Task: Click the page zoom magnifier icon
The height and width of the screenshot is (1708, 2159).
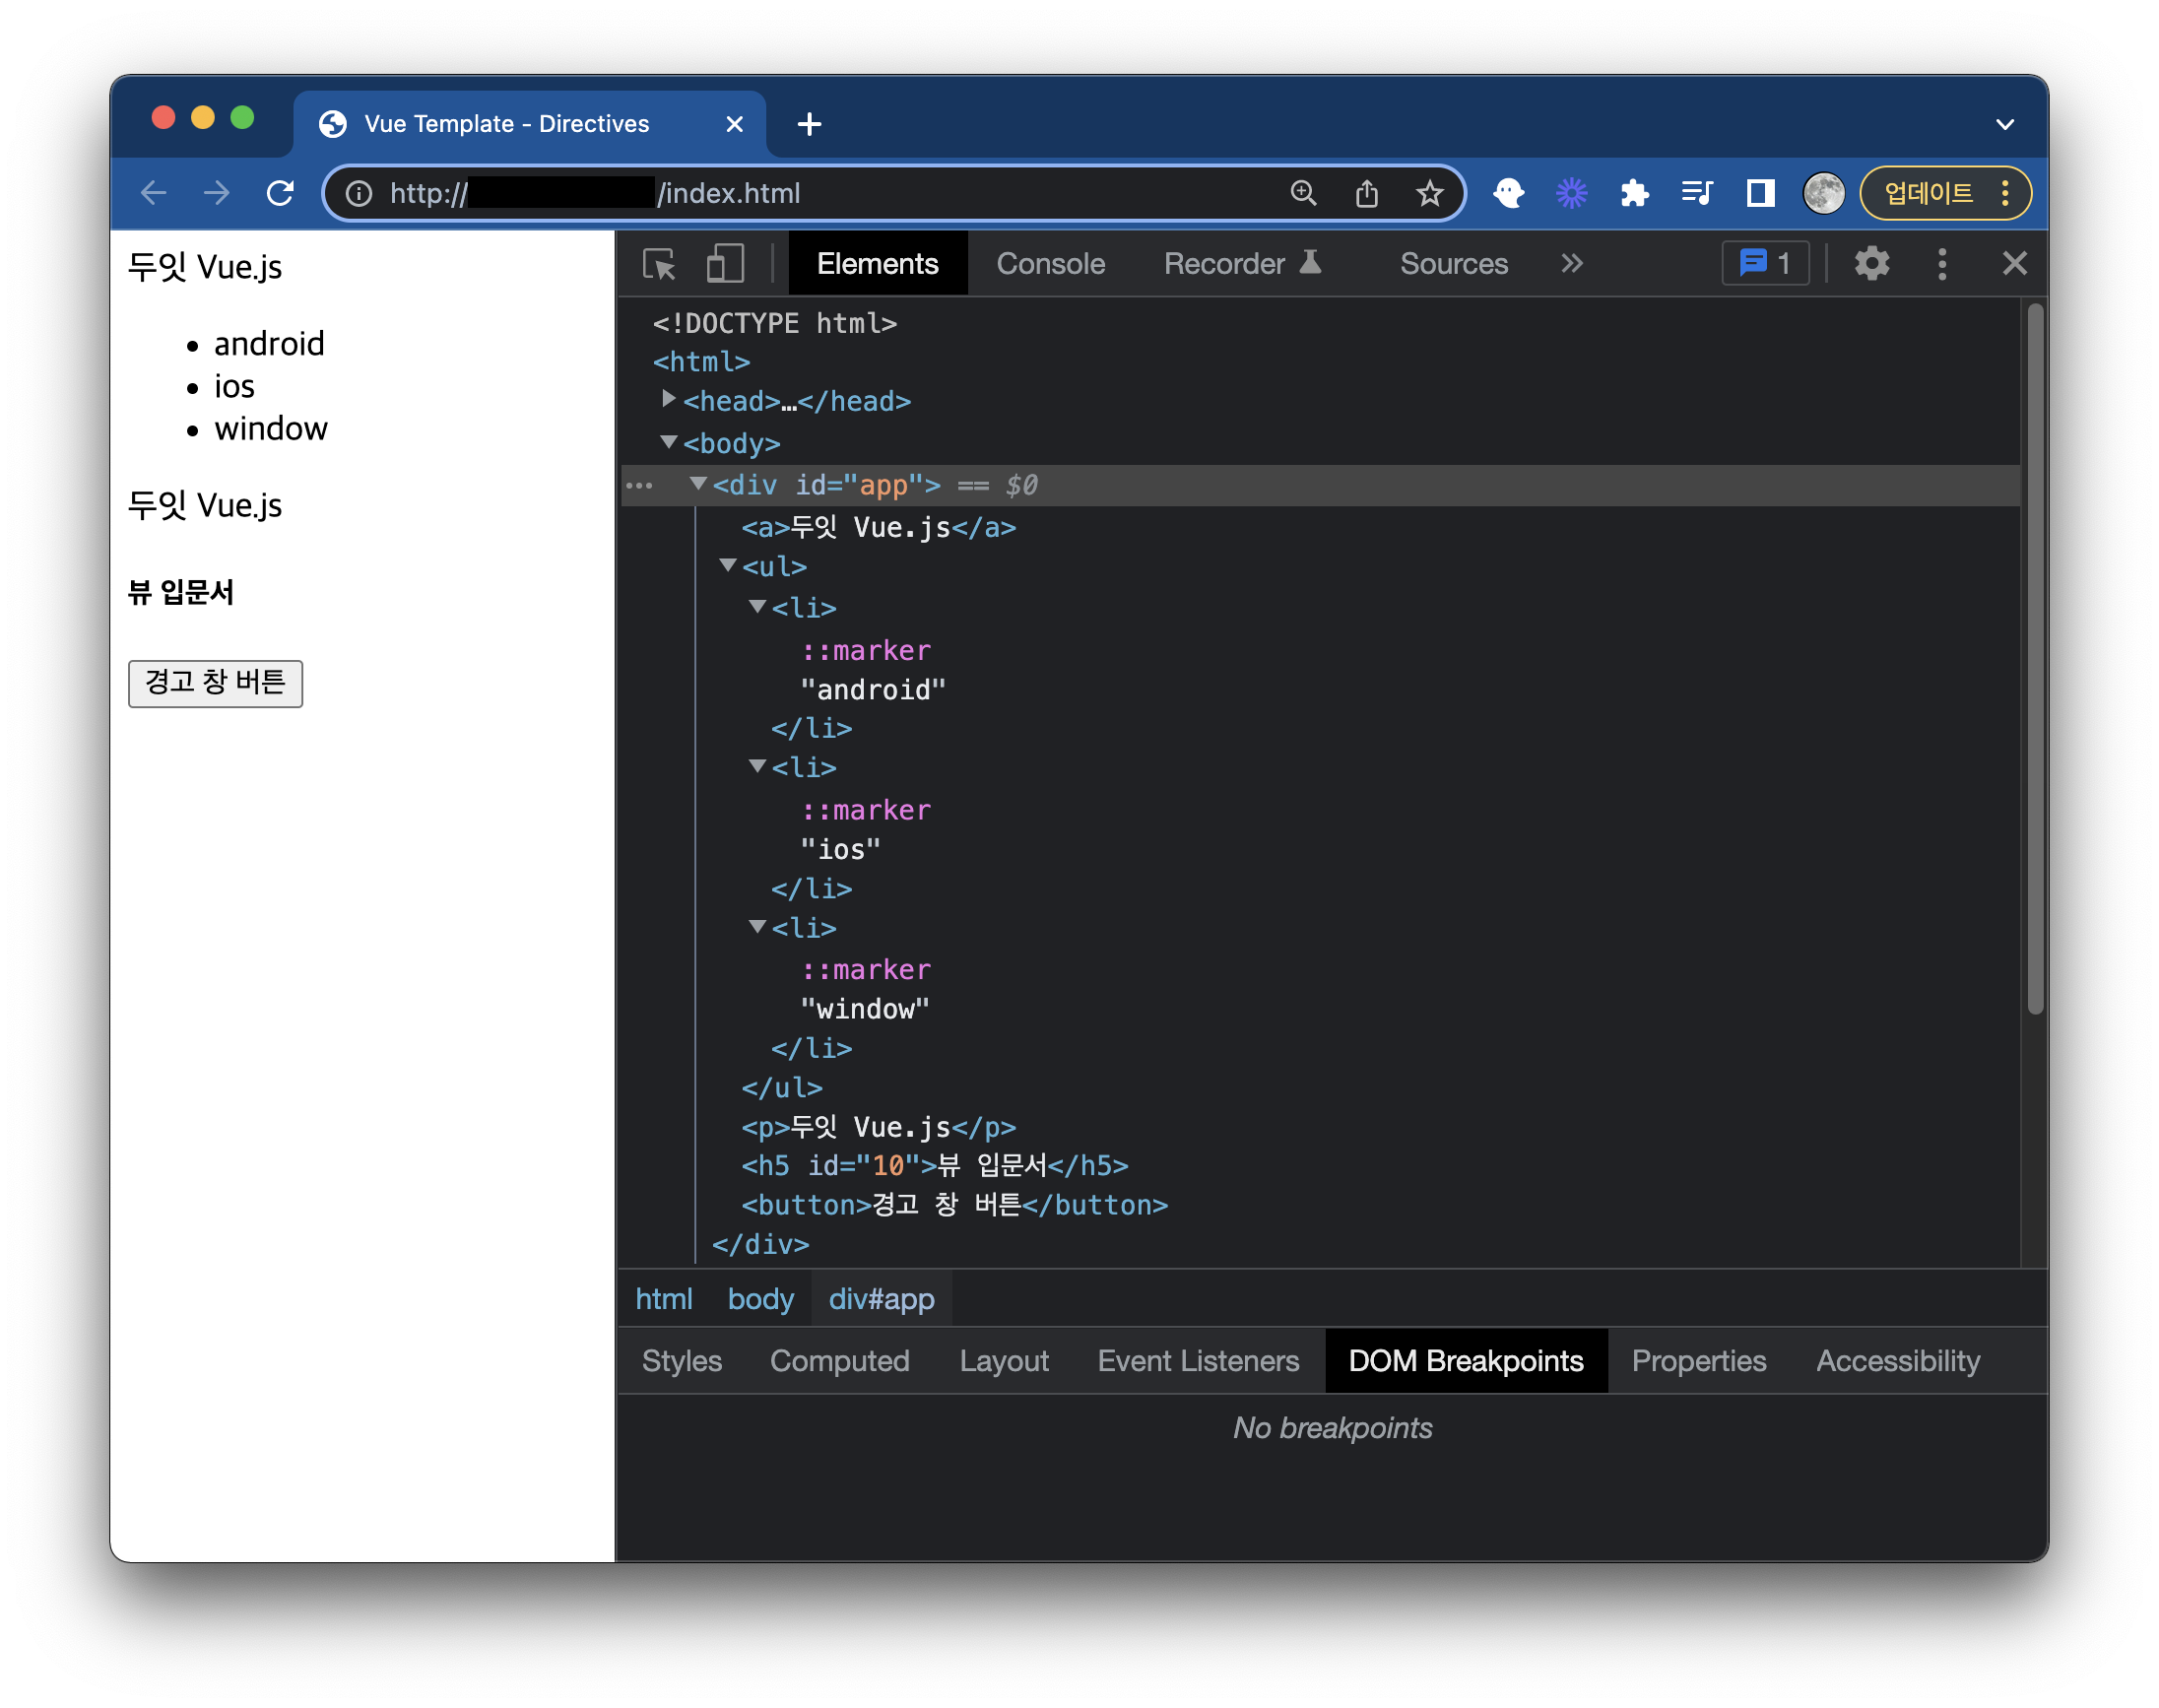Action: (x=1303, y=193)
